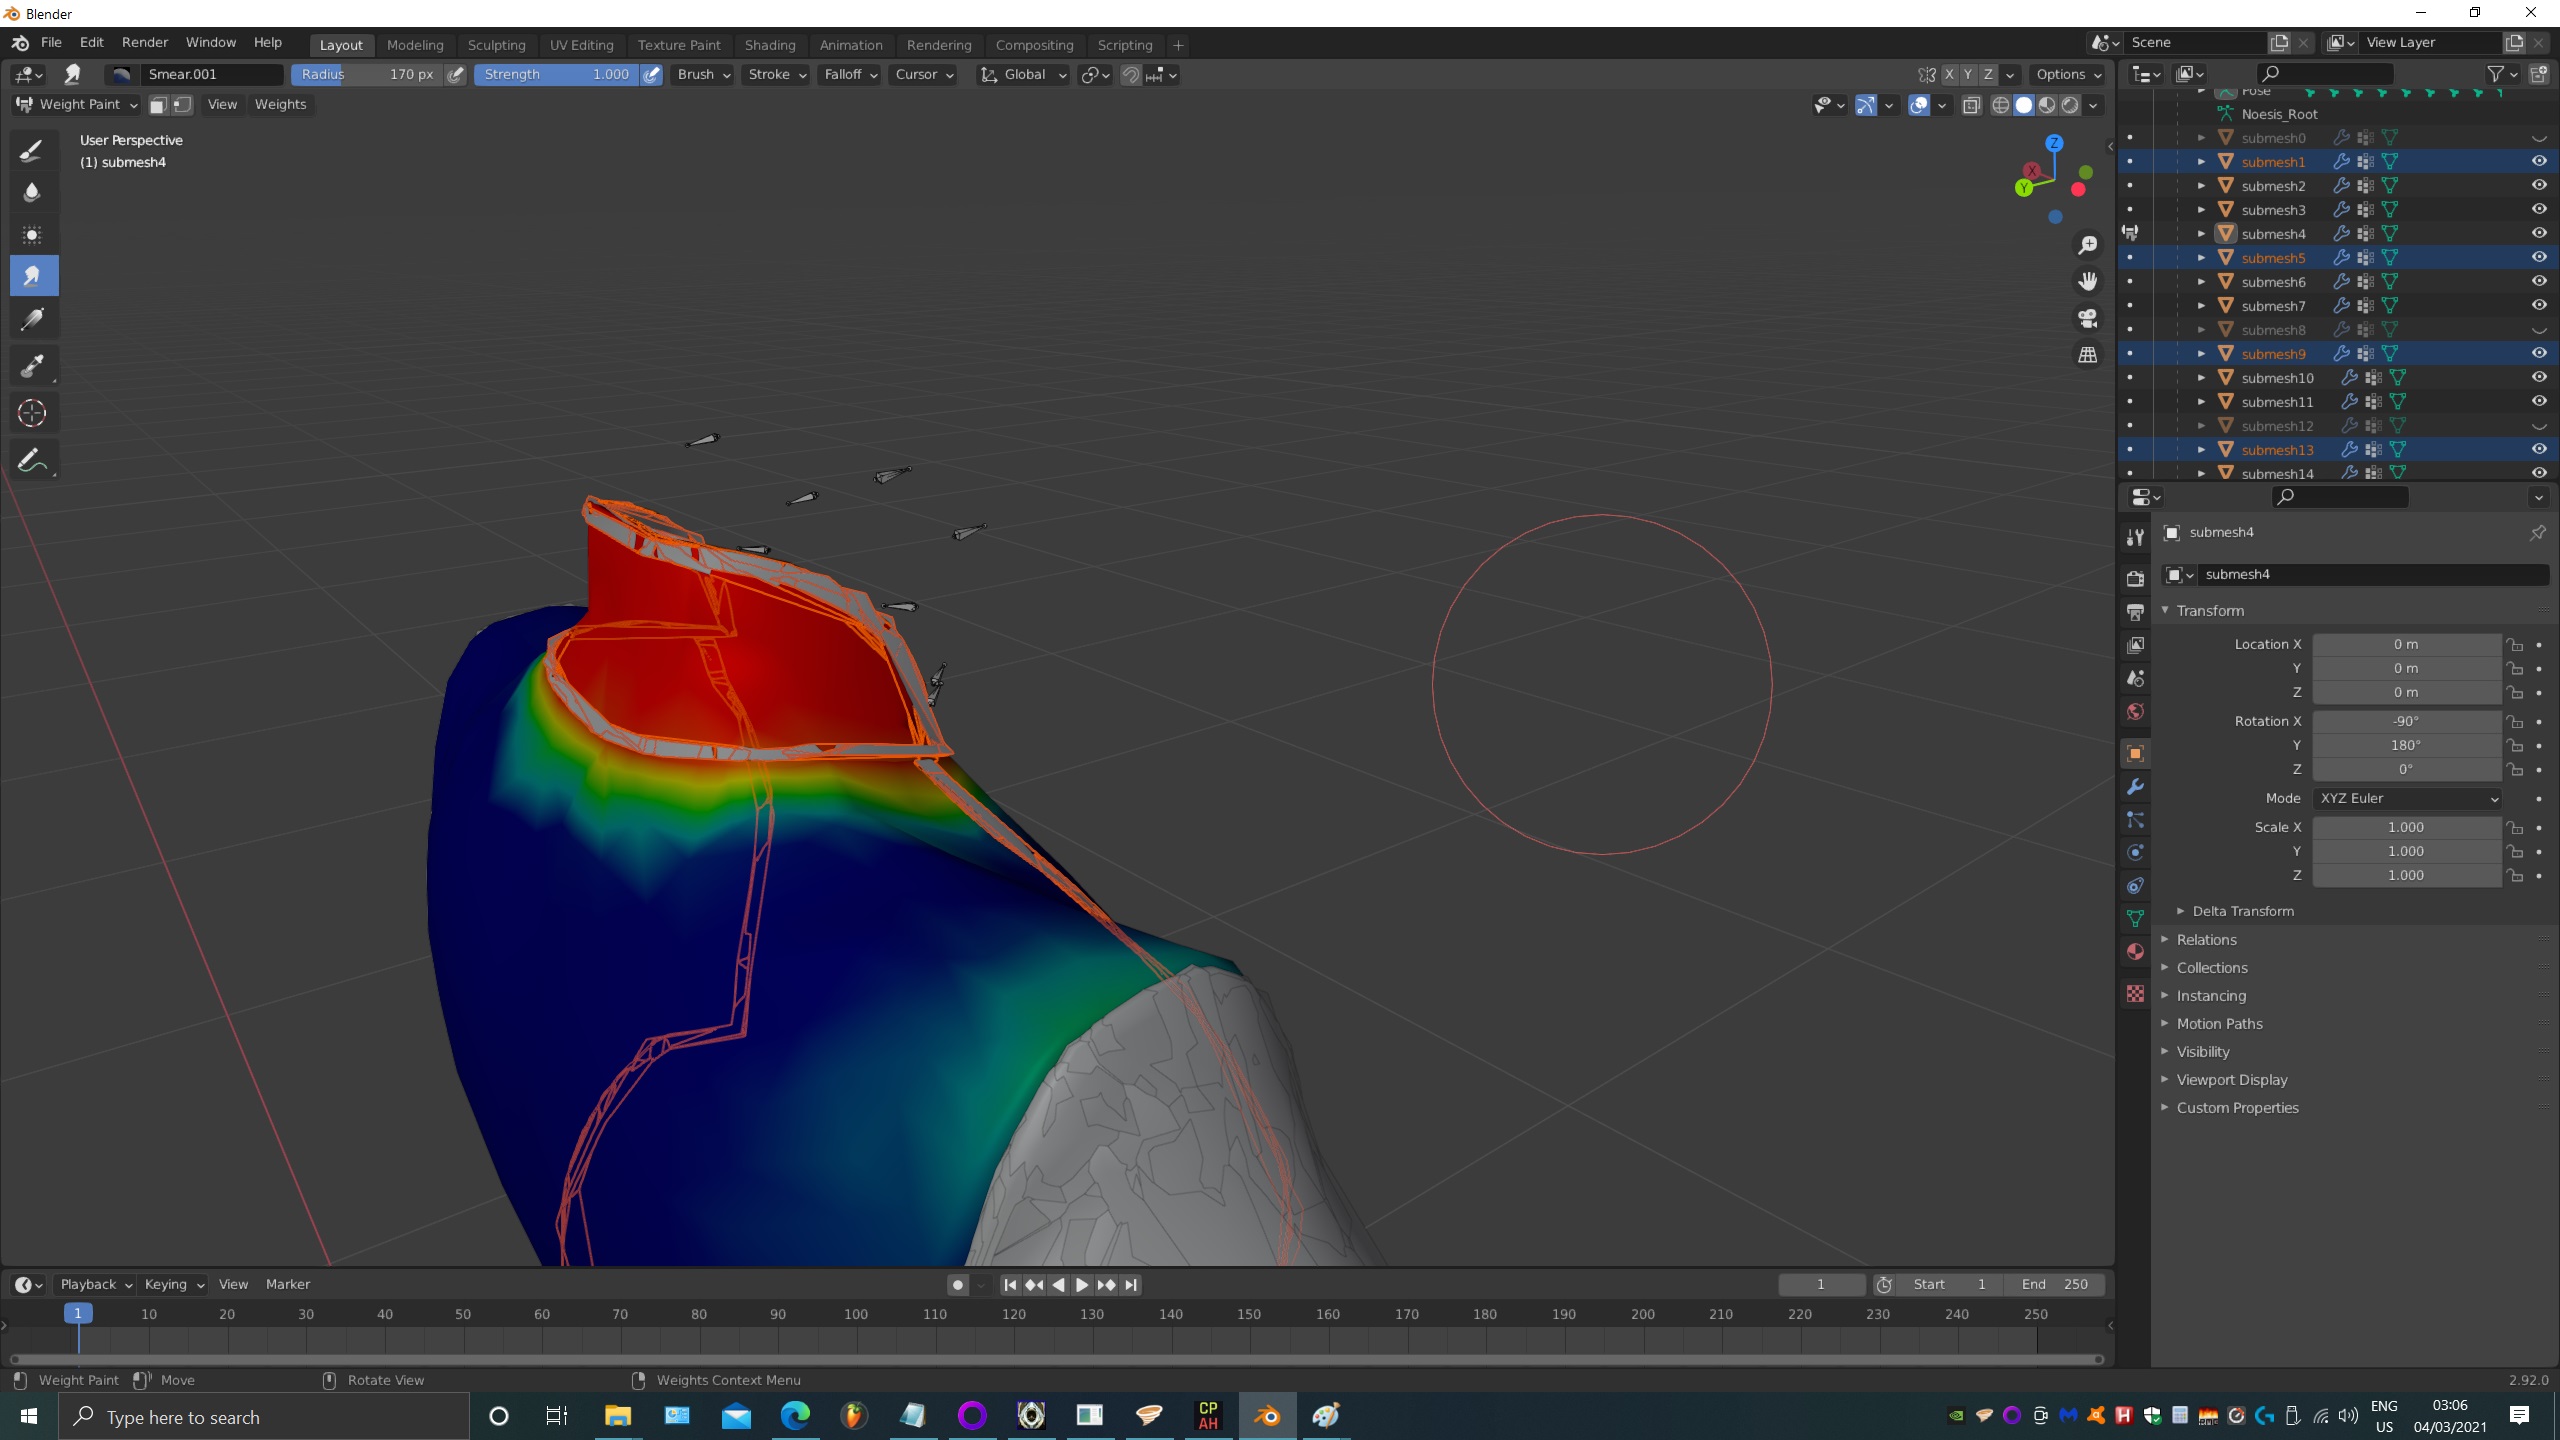2560x1440 pixels.
Task: Select the 3D Cursor tool
Action: point(33,412)
